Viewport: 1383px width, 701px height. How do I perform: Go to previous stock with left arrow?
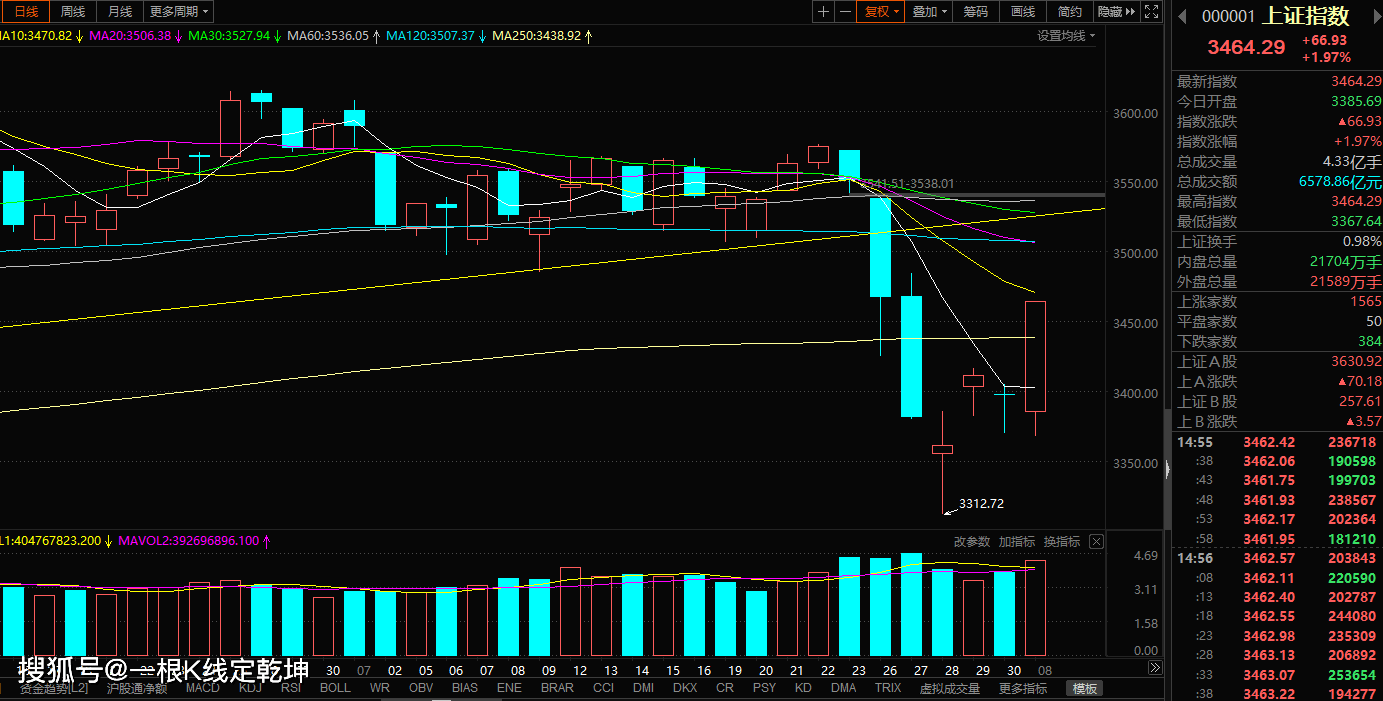1181,16
